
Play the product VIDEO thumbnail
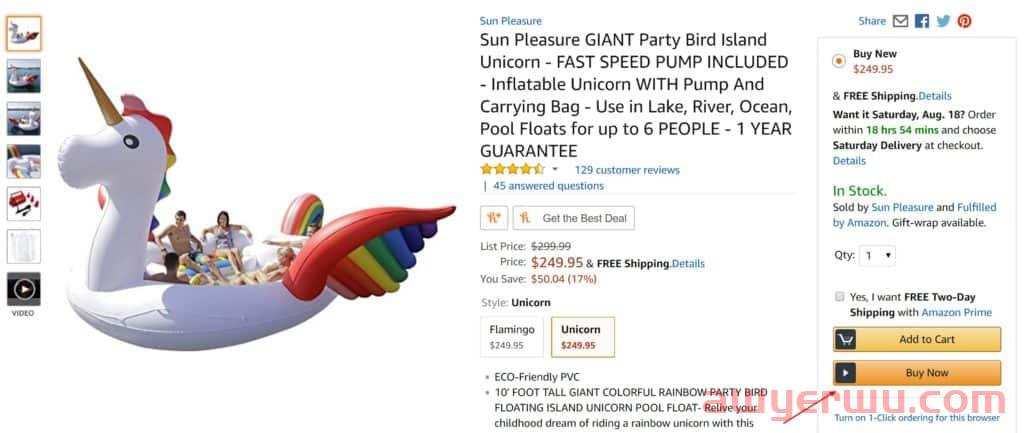(24, 290)
